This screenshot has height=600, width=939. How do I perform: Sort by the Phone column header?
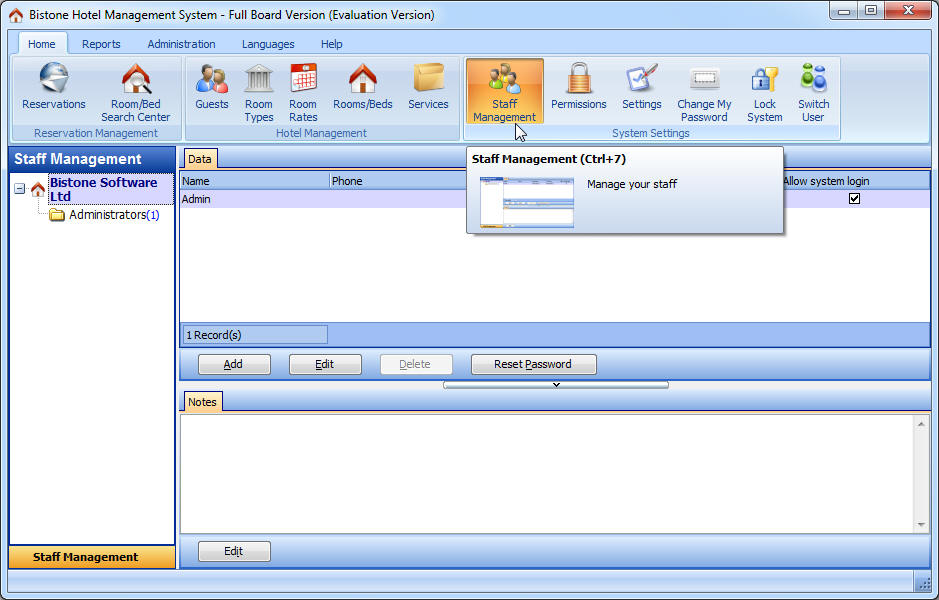[398, 181]
